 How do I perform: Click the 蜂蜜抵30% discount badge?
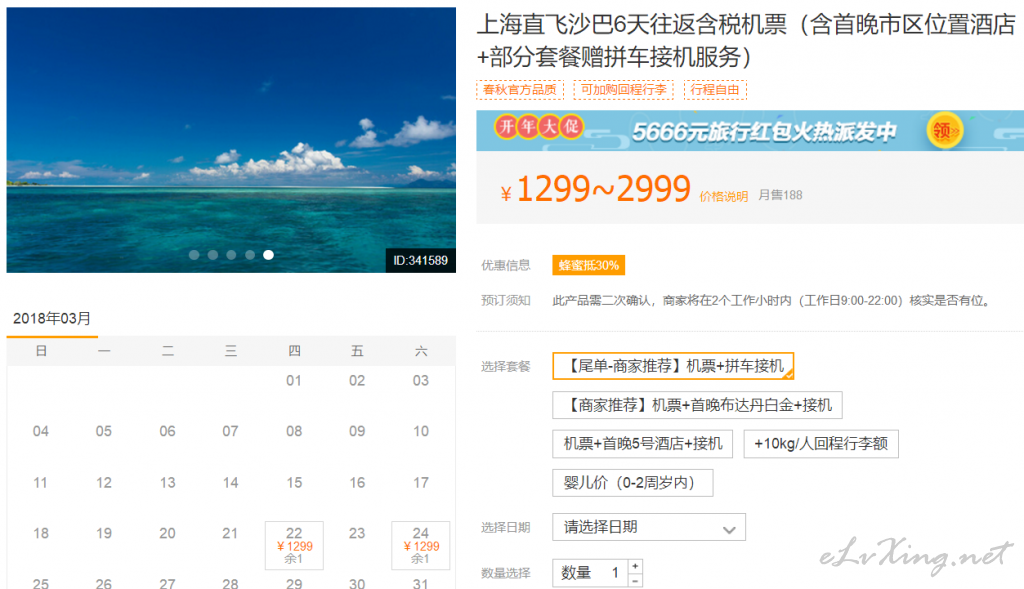pyautogui.click(x=588, y=265)
